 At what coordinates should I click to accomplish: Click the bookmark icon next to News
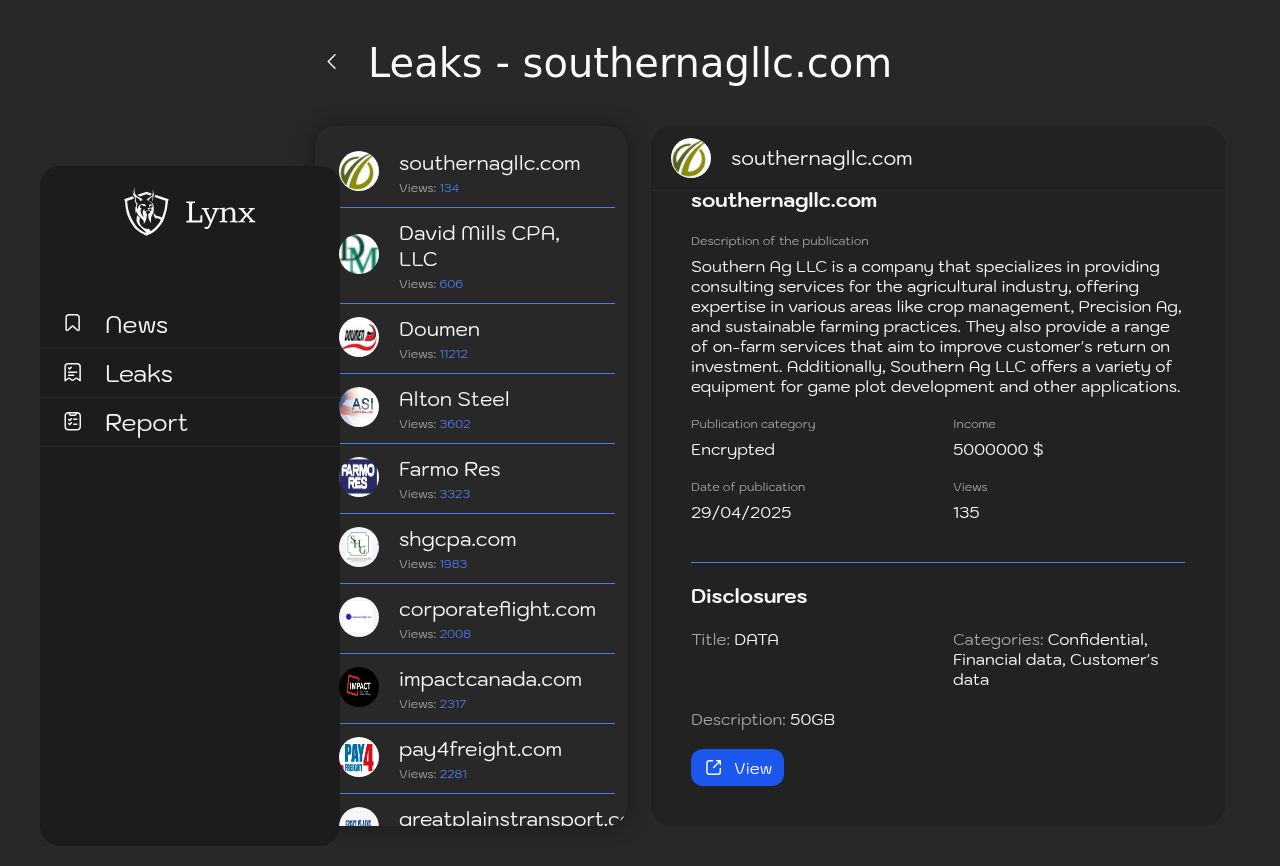73,323
